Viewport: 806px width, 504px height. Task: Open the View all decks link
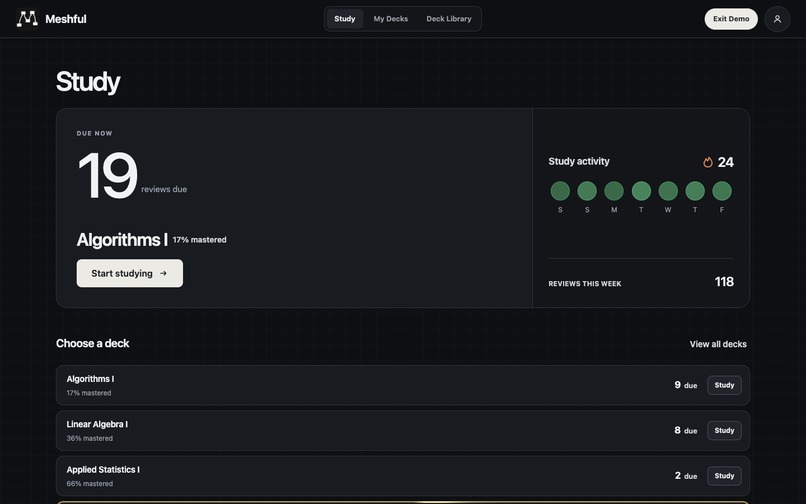(718, 344)
